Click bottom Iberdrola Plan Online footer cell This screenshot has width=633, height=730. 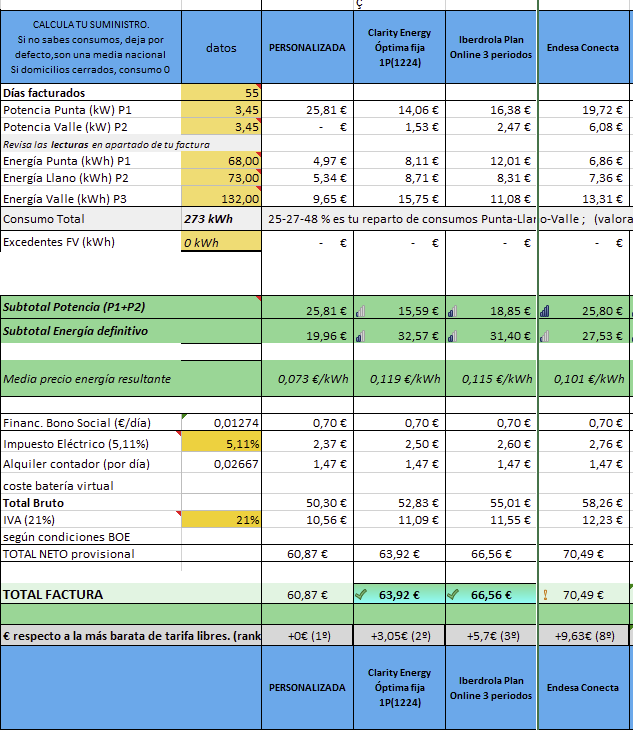point(491,688)
